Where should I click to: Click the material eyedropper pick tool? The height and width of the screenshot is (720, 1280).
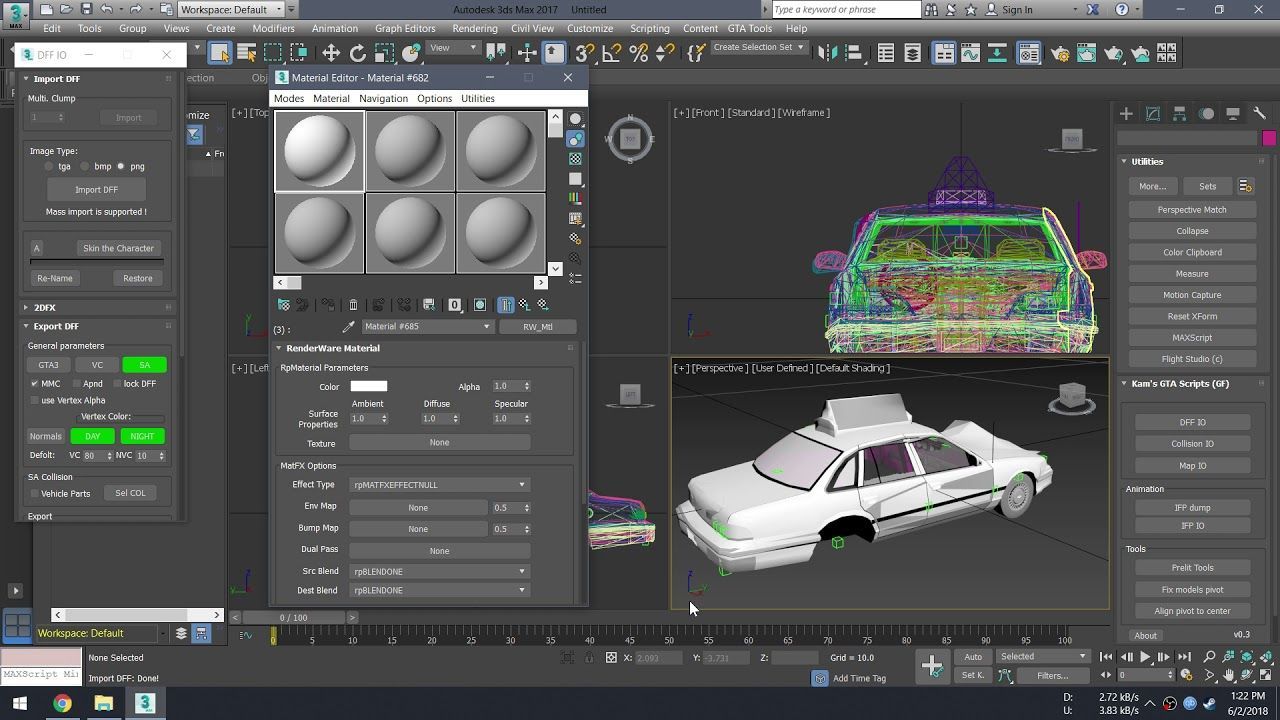(x=348, y=327)
